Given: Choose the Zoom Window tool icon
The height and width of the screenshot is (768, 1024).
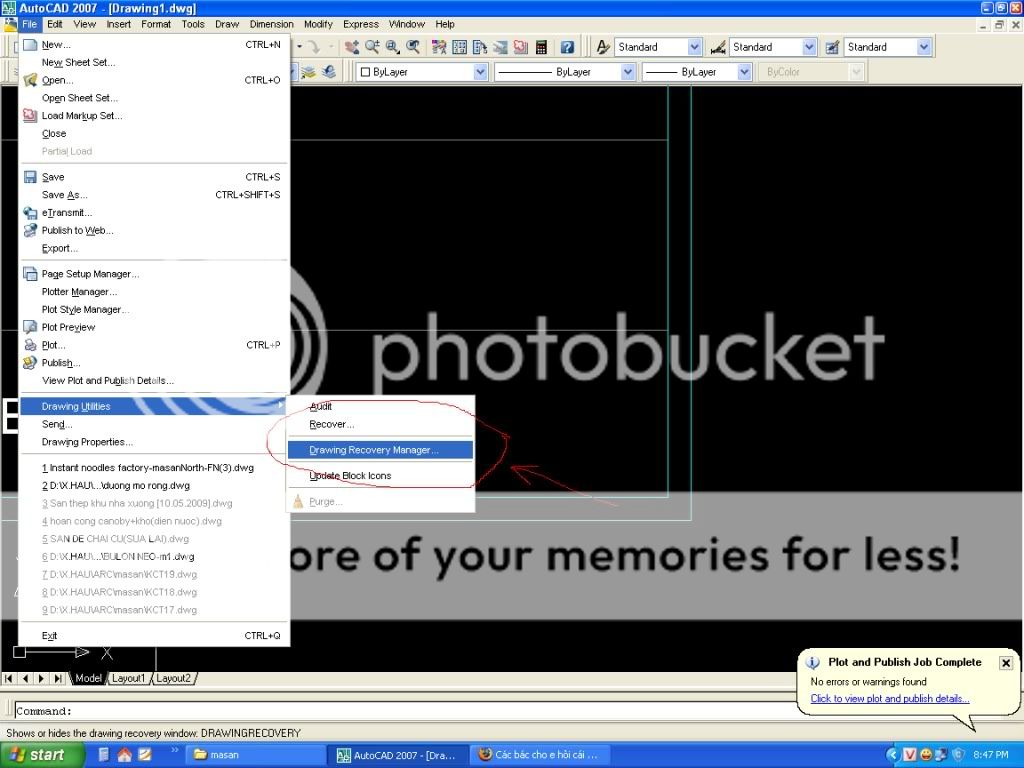Looking at the screenshot, I should [392, 47].
